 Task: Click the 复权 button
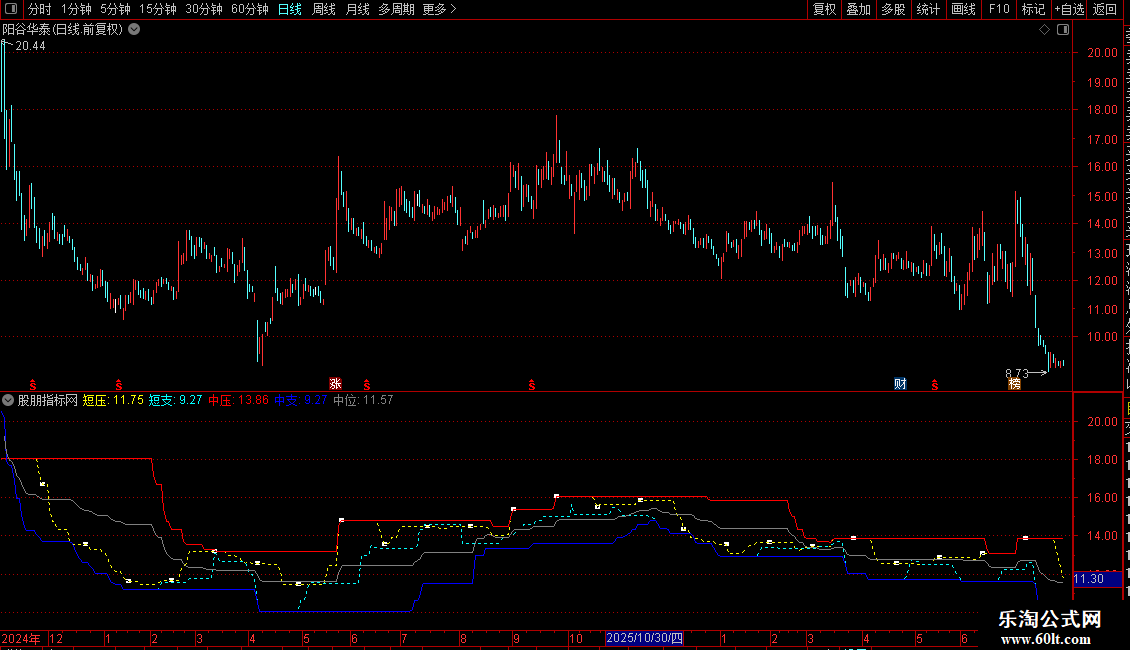[x=824, y=9]
